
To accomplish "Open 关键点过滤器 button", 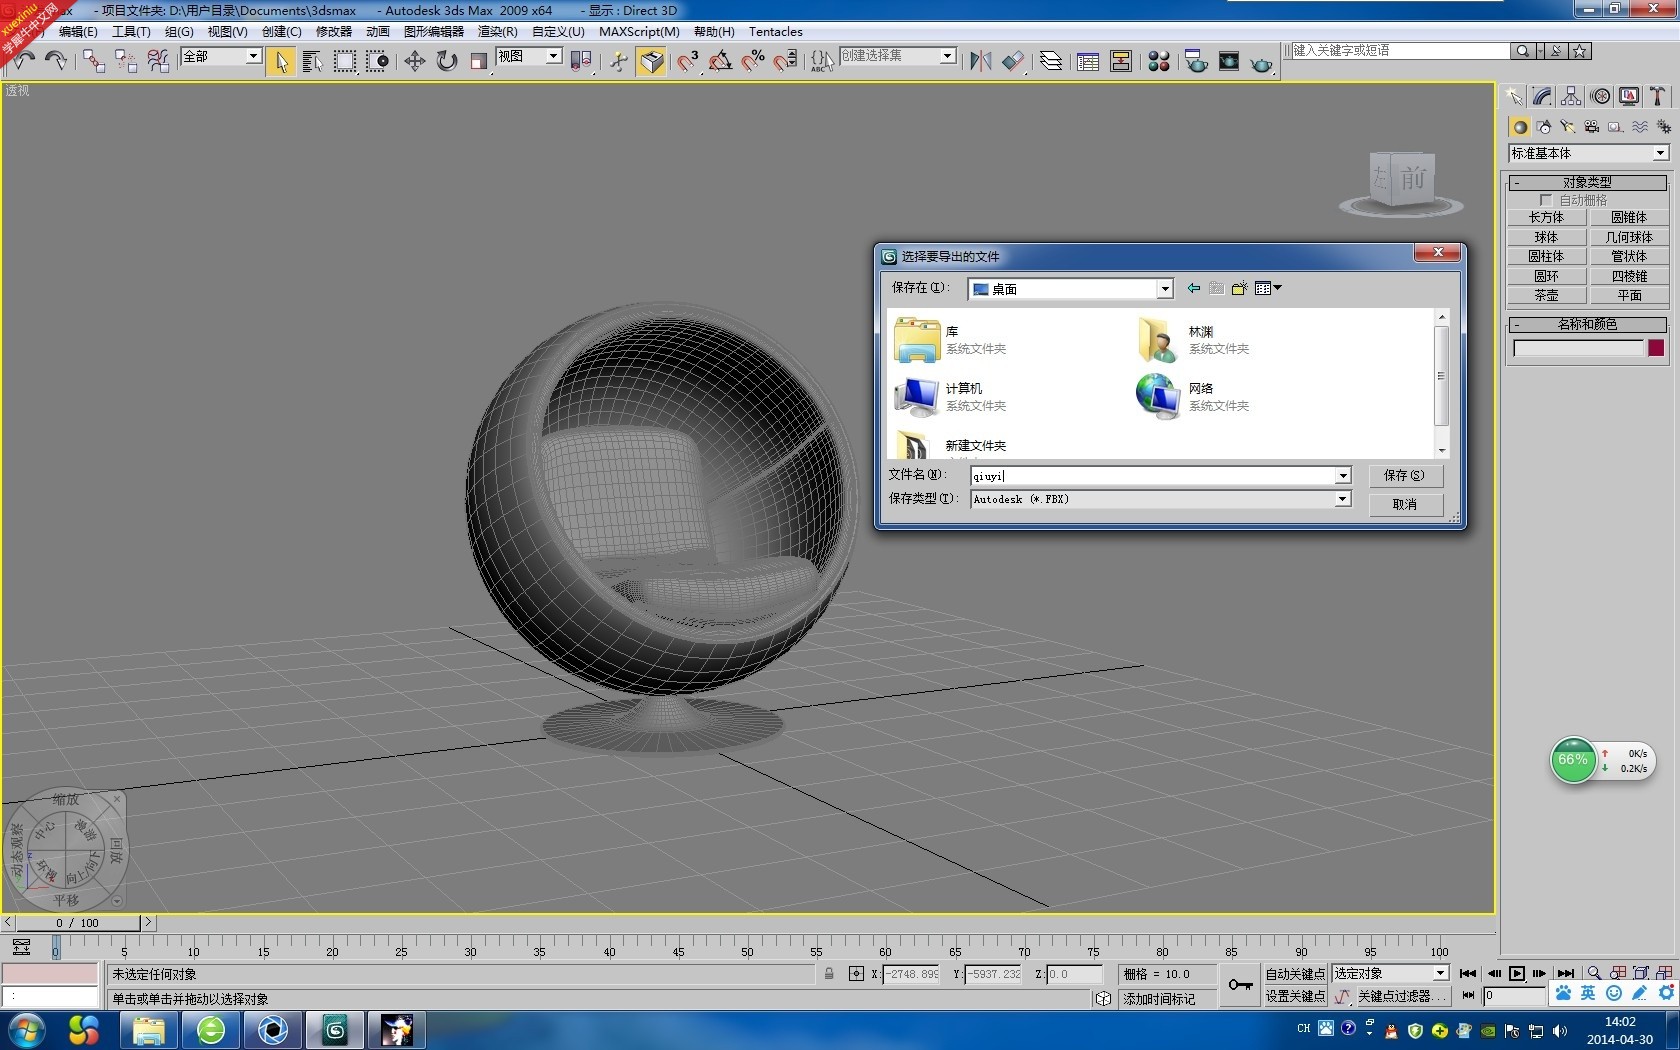I will click(x=1401, y=996).
